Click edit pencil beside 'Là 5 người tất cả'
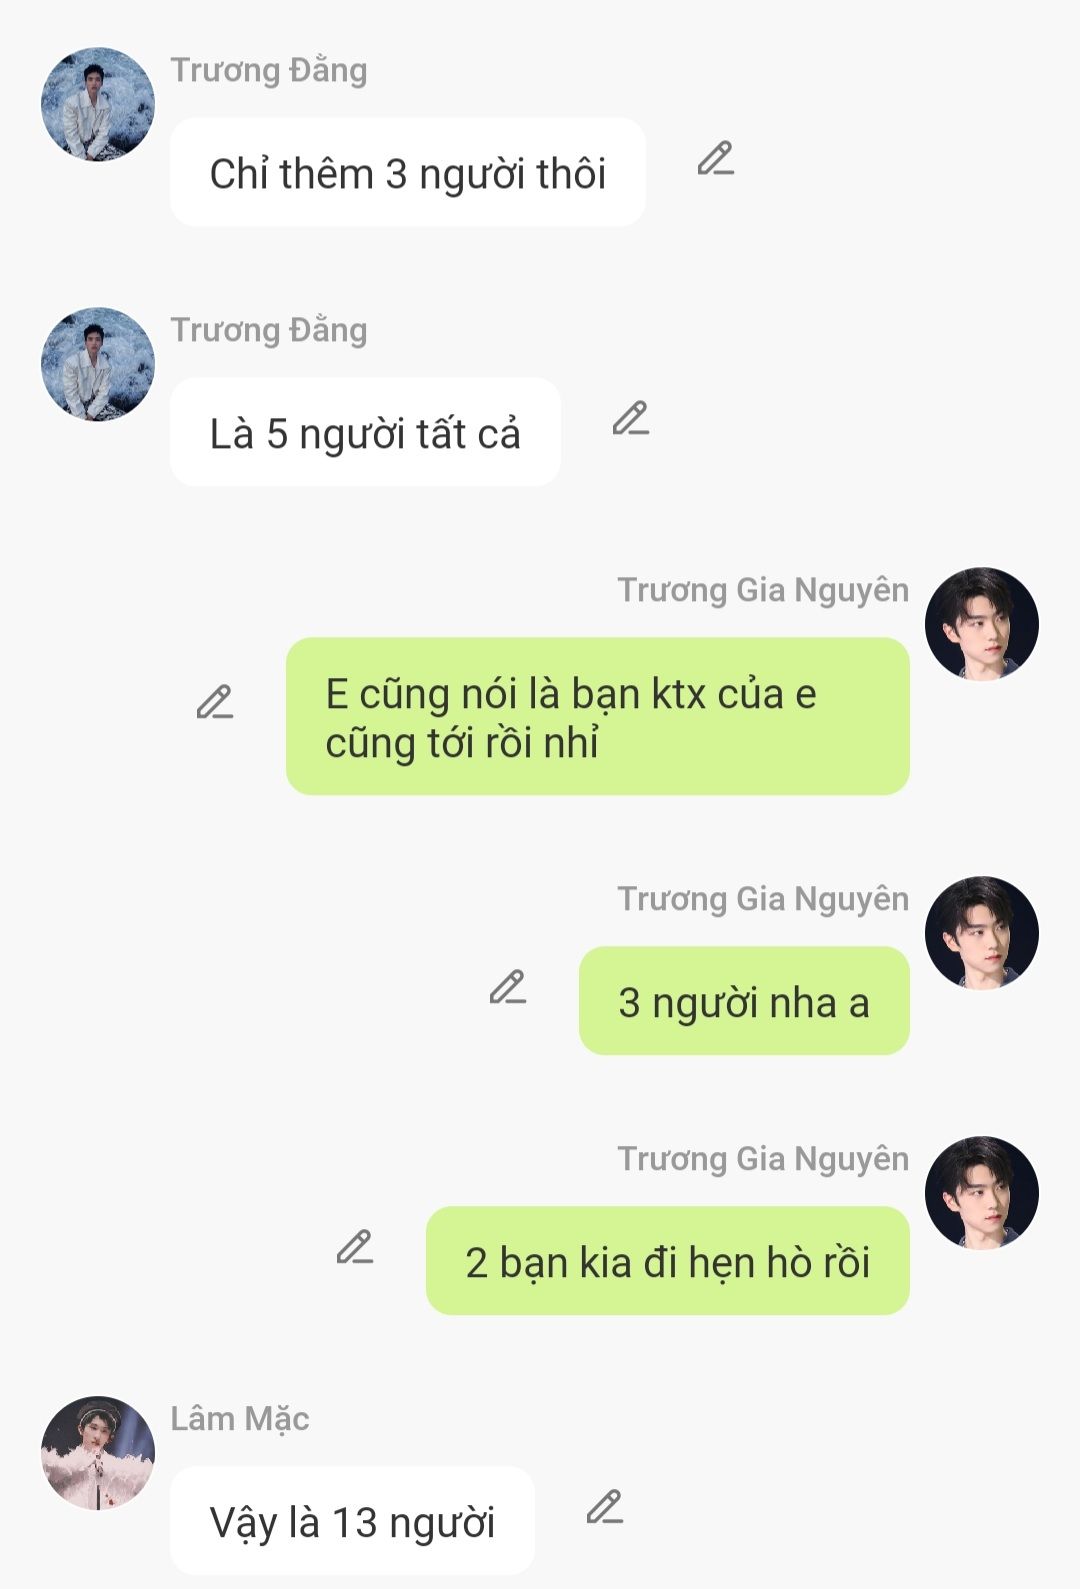Viewport: 1080px width, 1589px height. tap(631, 419)
